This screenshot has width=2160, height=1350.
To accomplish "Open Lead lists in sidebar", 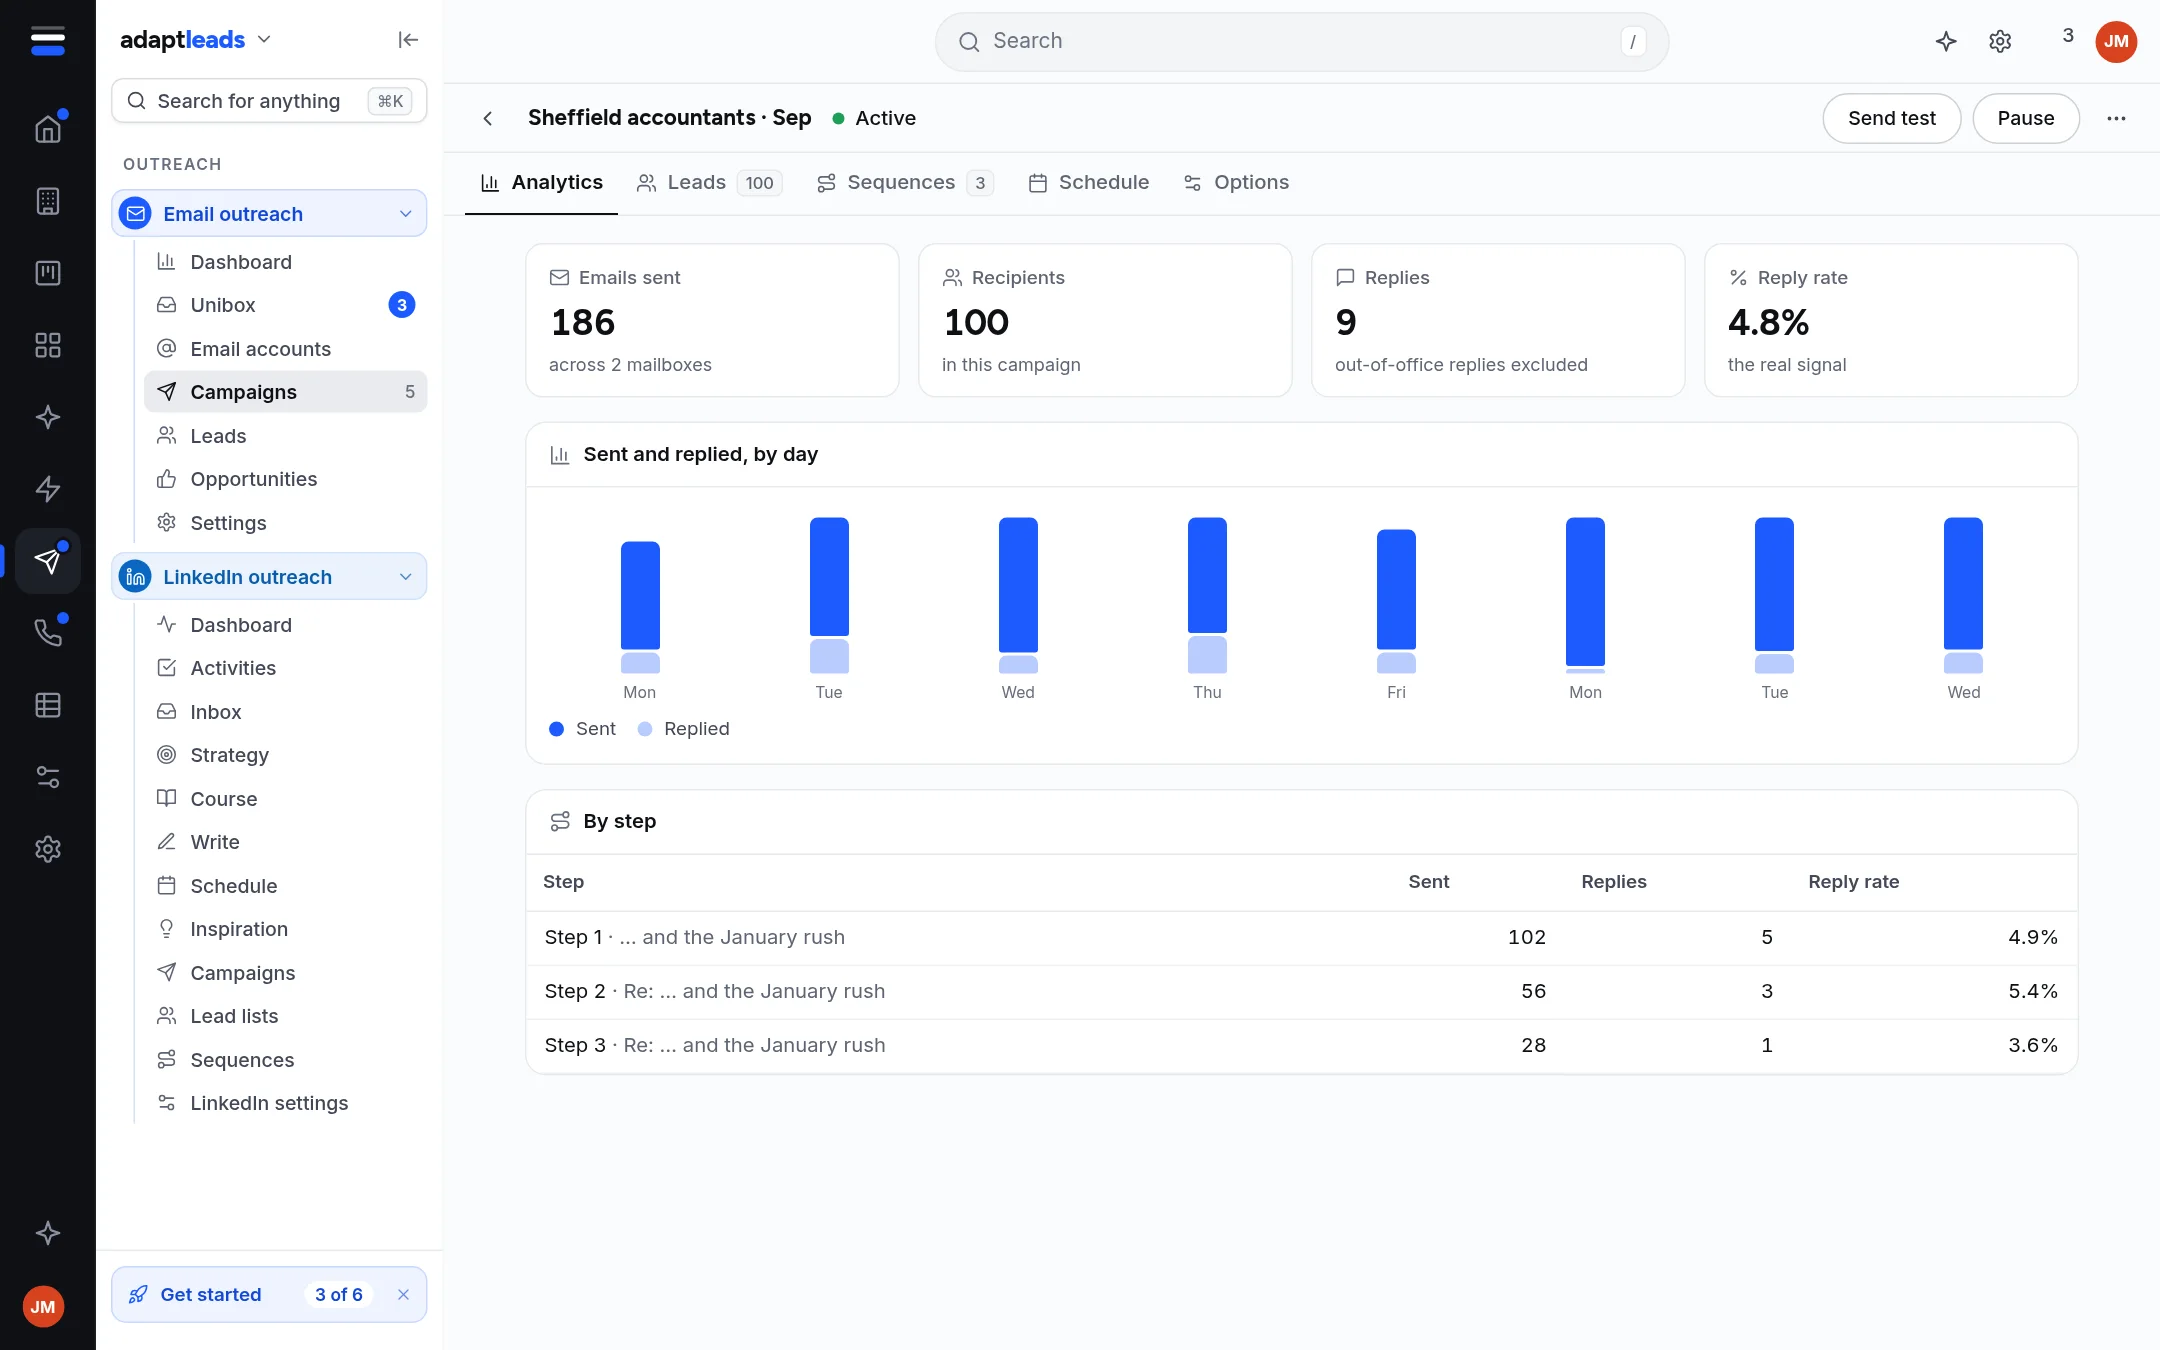I will (285, 1016).
